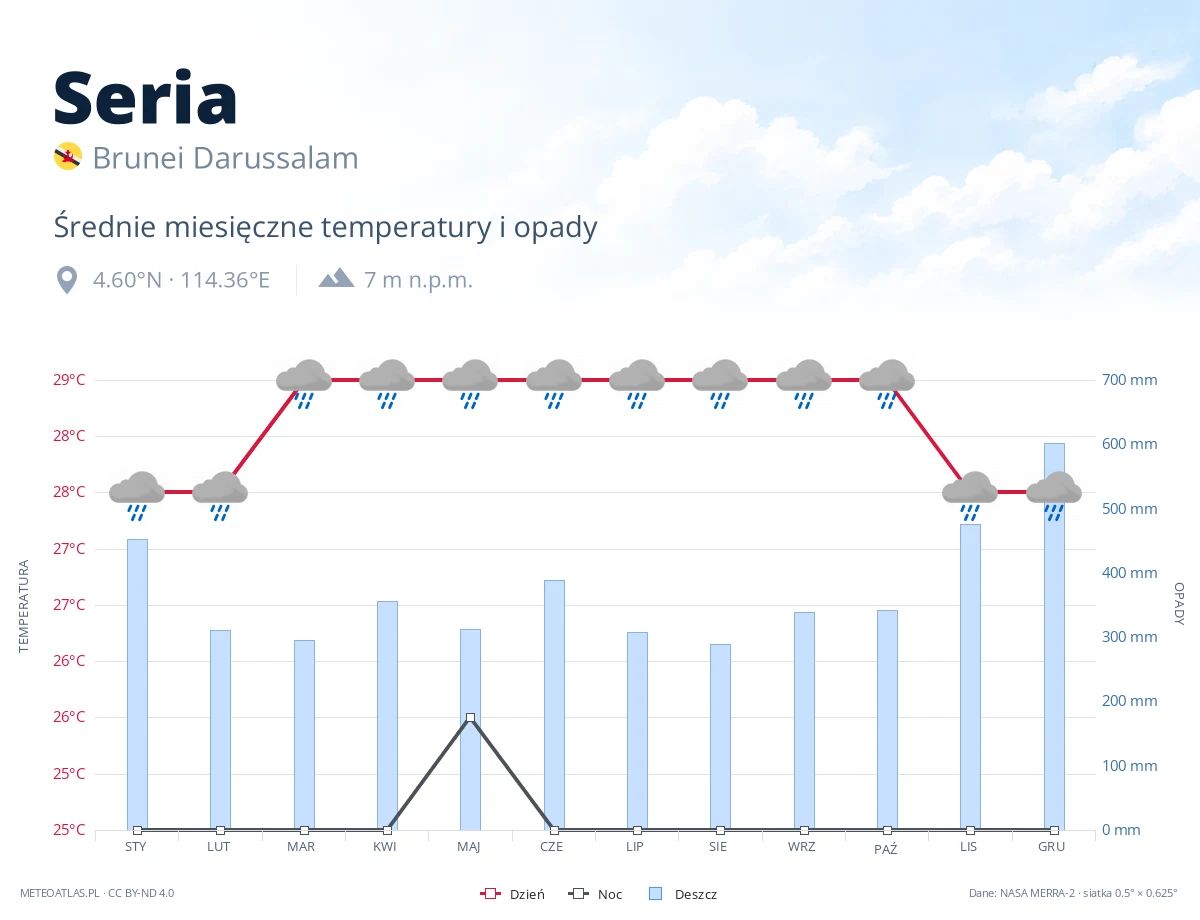Click the KWI rainfall bar
This screenshot has width=1200, height=920.
click(387, 715)
